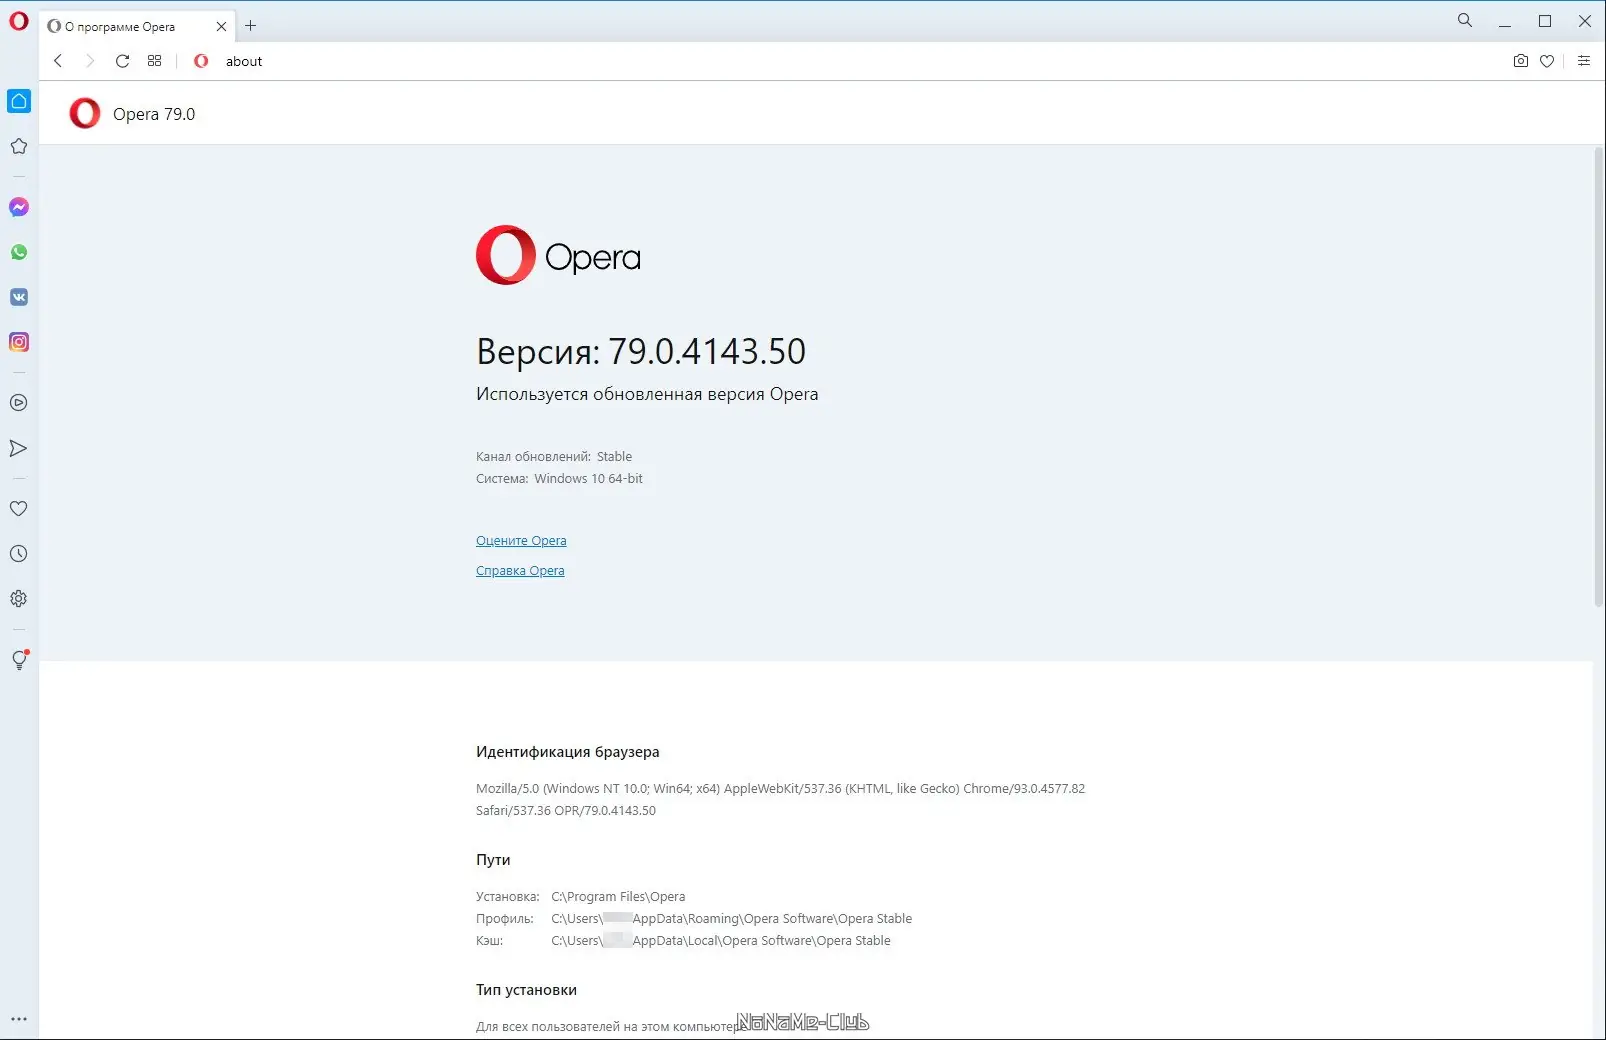Open the sidebar heart bookmarks panel
The image size is (1606, 1040).
[19, 509]
